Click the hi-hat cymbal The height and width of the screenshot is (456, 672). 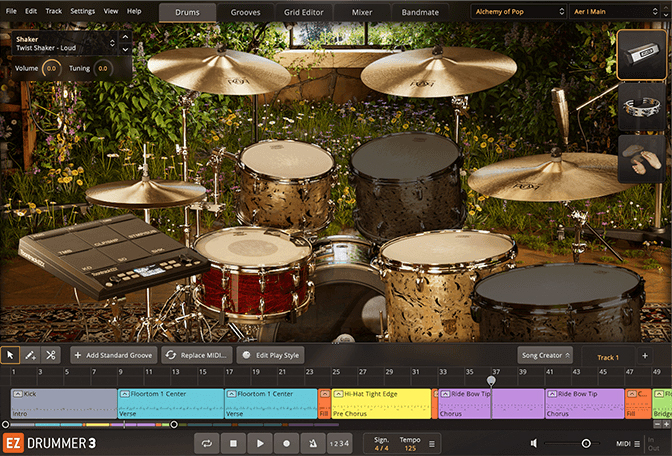(146, 194)
